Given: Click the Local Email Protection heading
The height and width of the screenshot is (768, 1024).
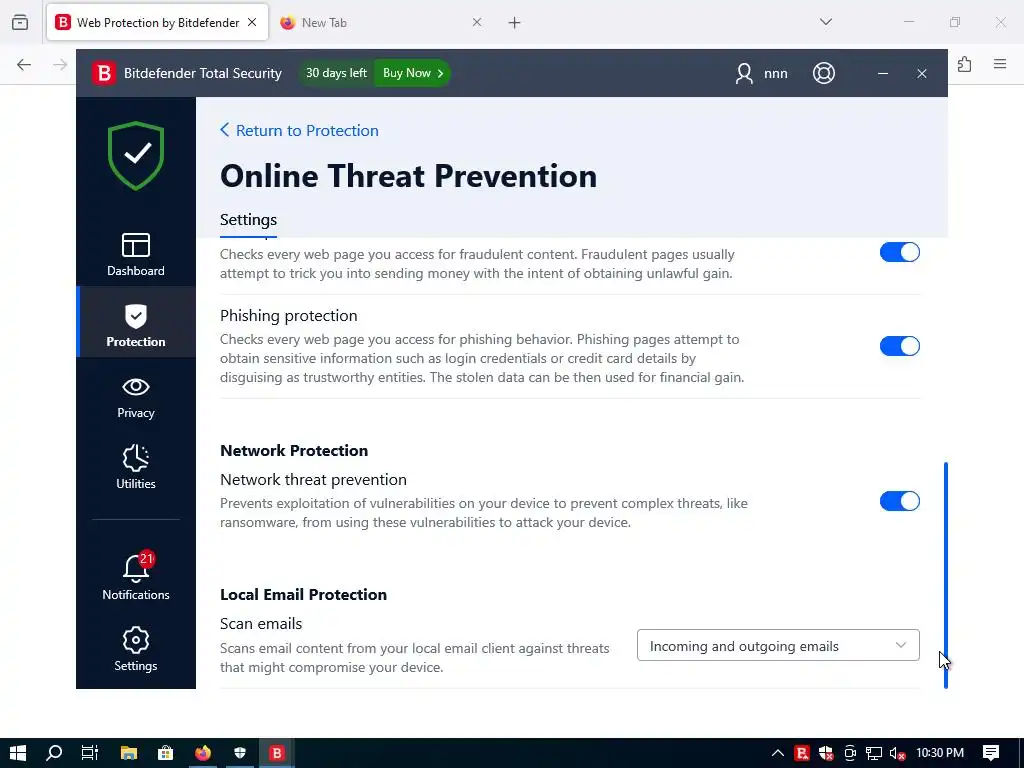Looking at the screenshot, I should [x=303, y=594].
